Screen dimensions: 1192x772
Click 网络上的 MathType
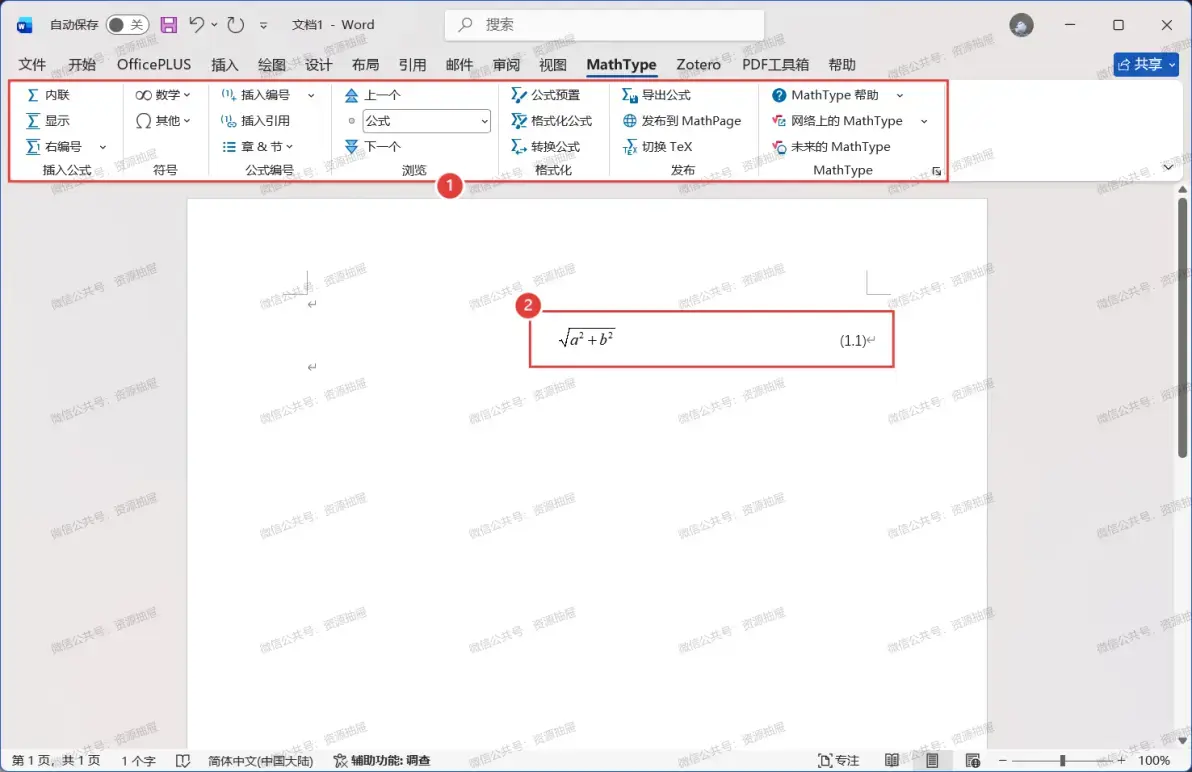(x=837, y=121)
